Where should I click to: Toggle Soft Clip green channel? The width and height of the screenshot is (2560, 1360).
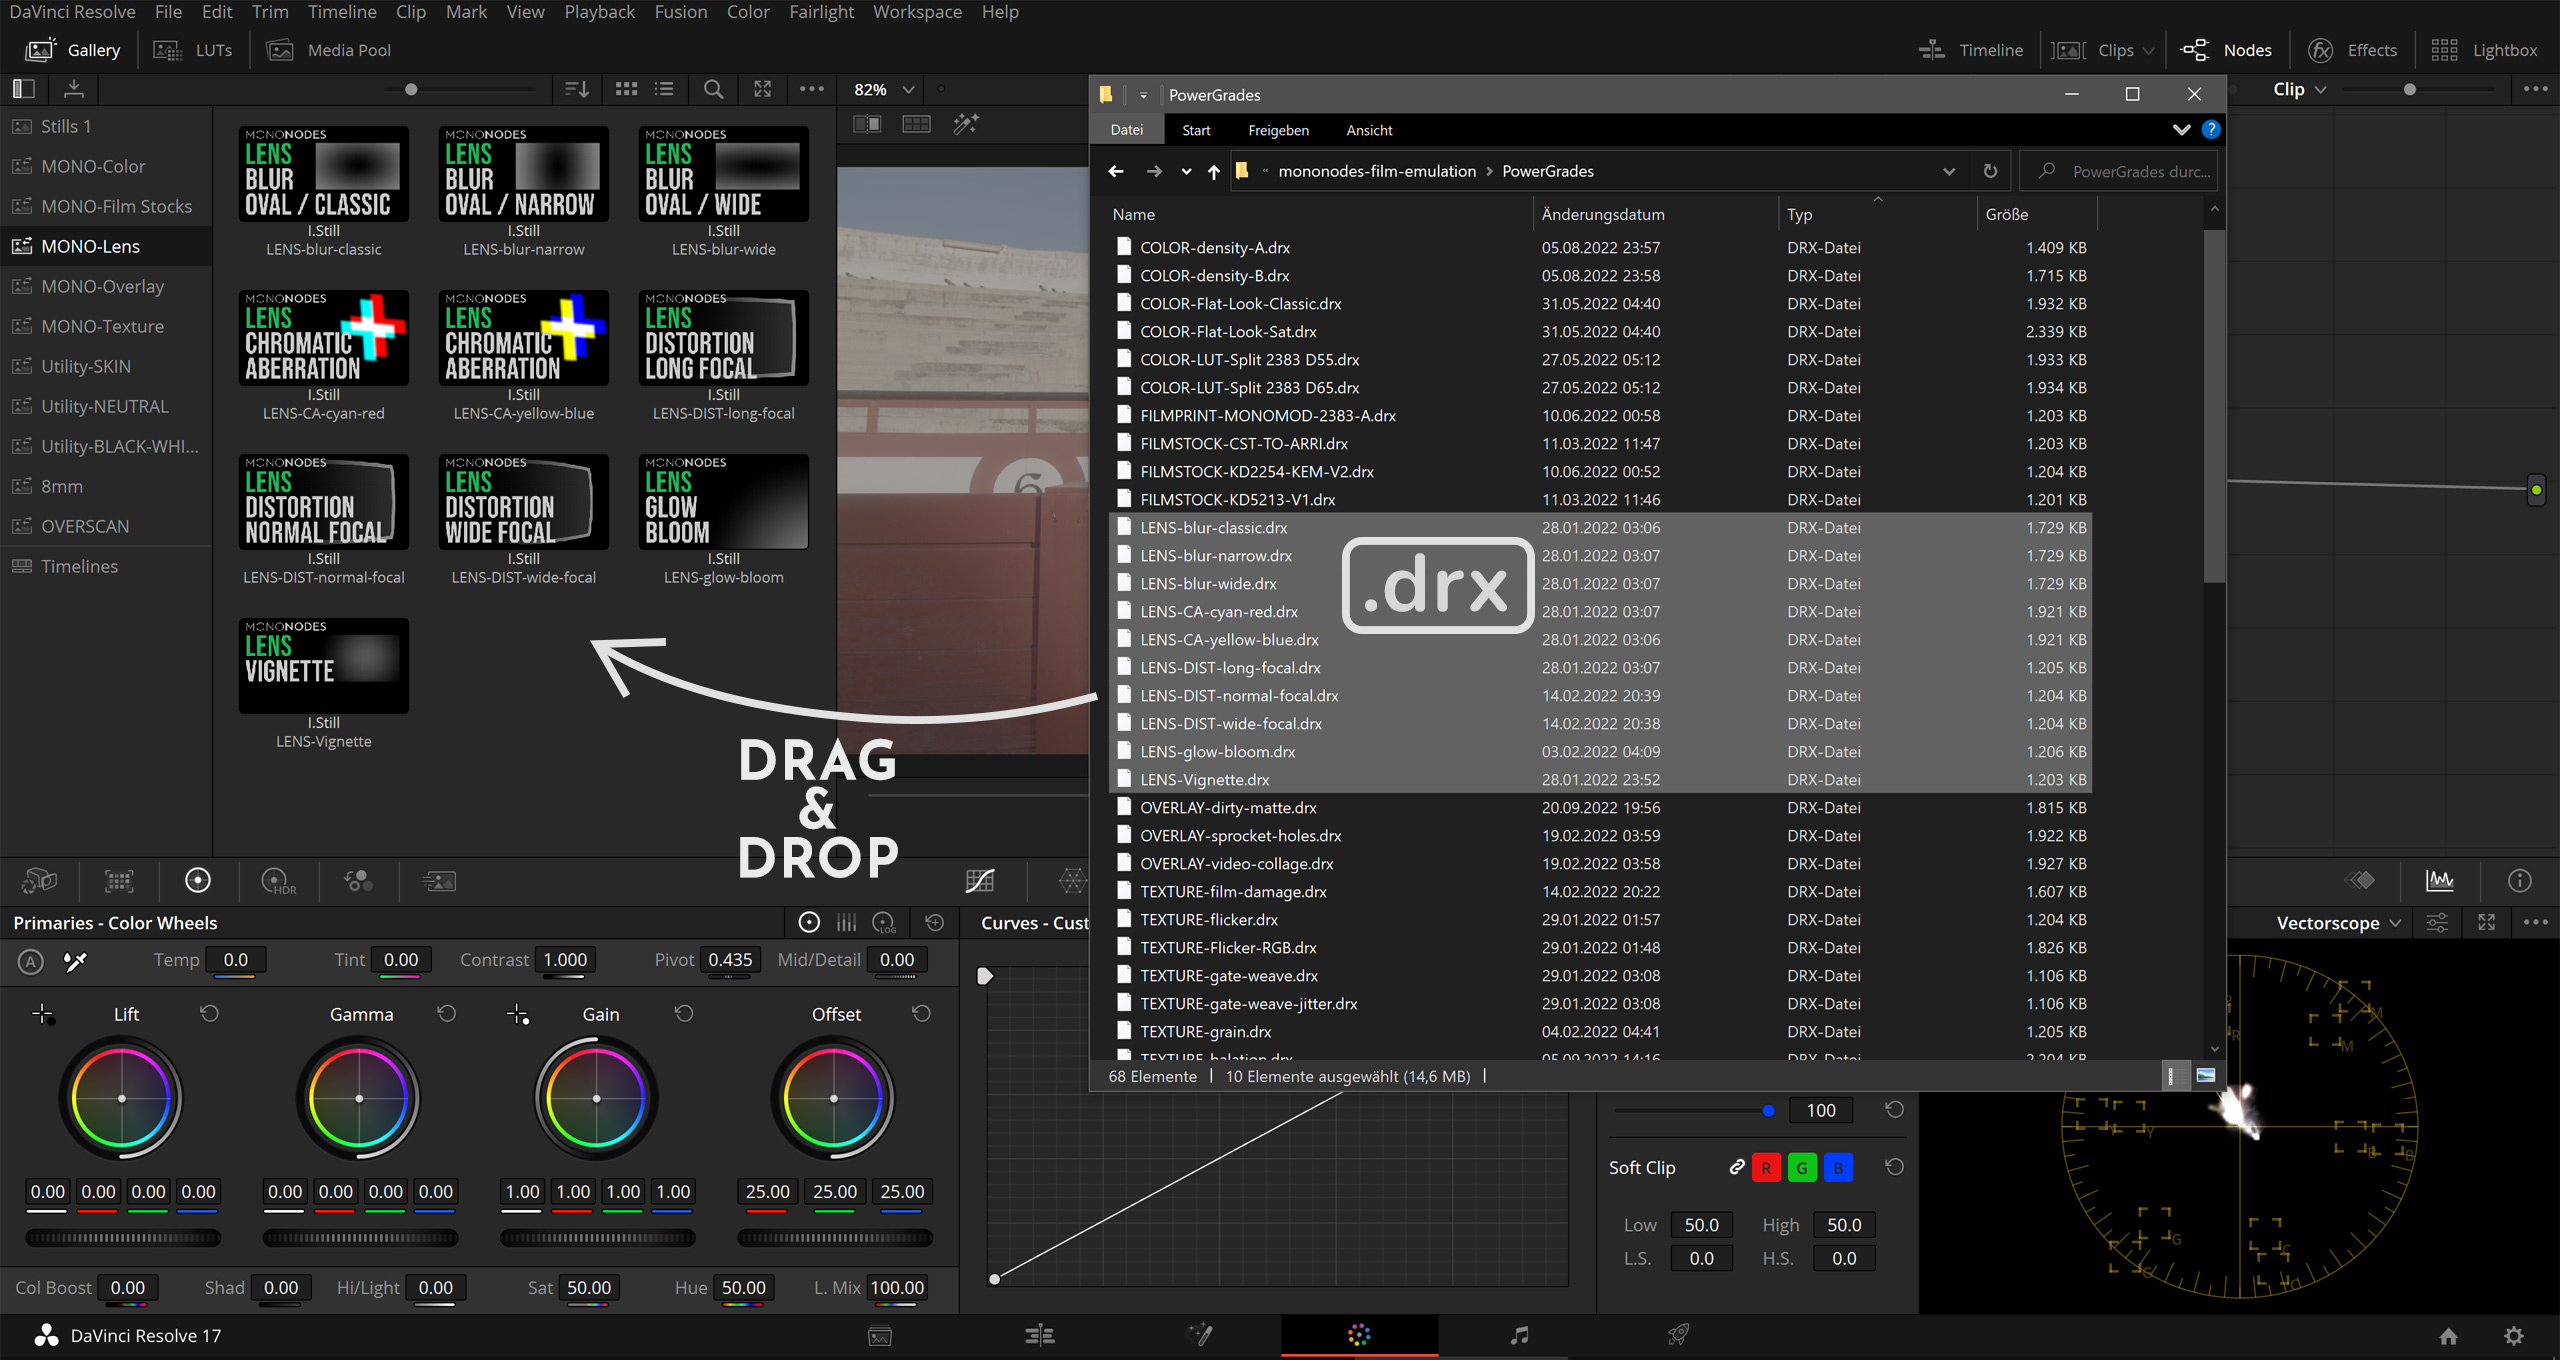tap(1802, 1168)
